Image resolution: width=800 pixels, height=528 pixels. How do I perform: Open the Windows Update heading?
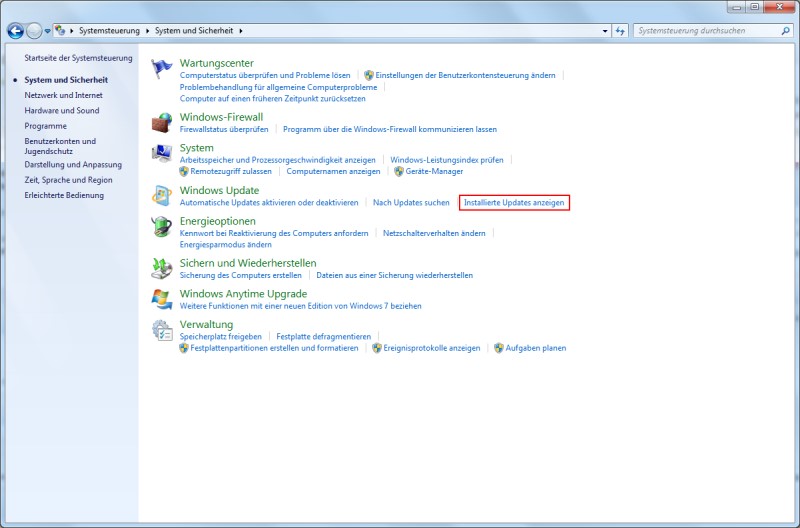coord(219,190)
